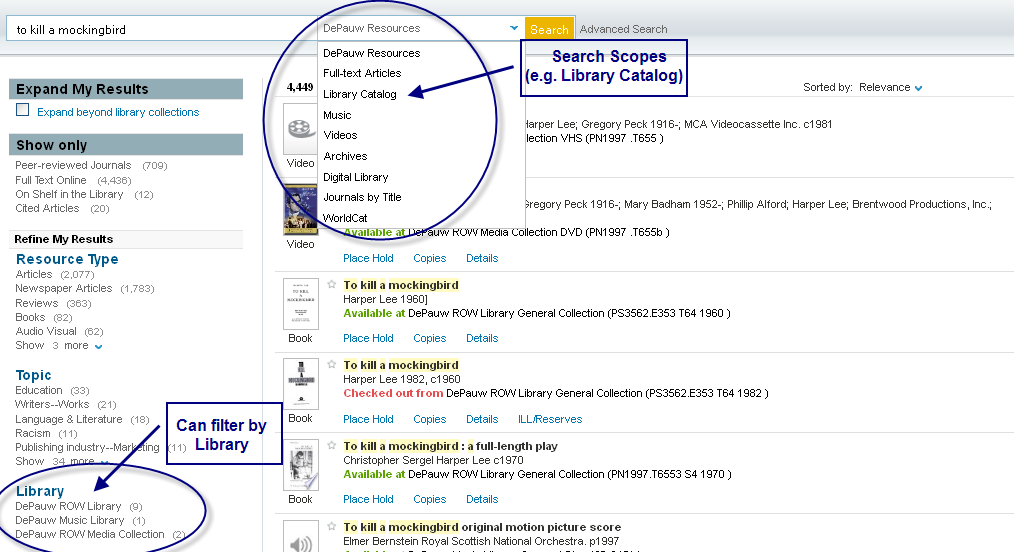The image size is (1014, 552).
Task: Click the full-length play book thumbnail
Action: [301, 465]
